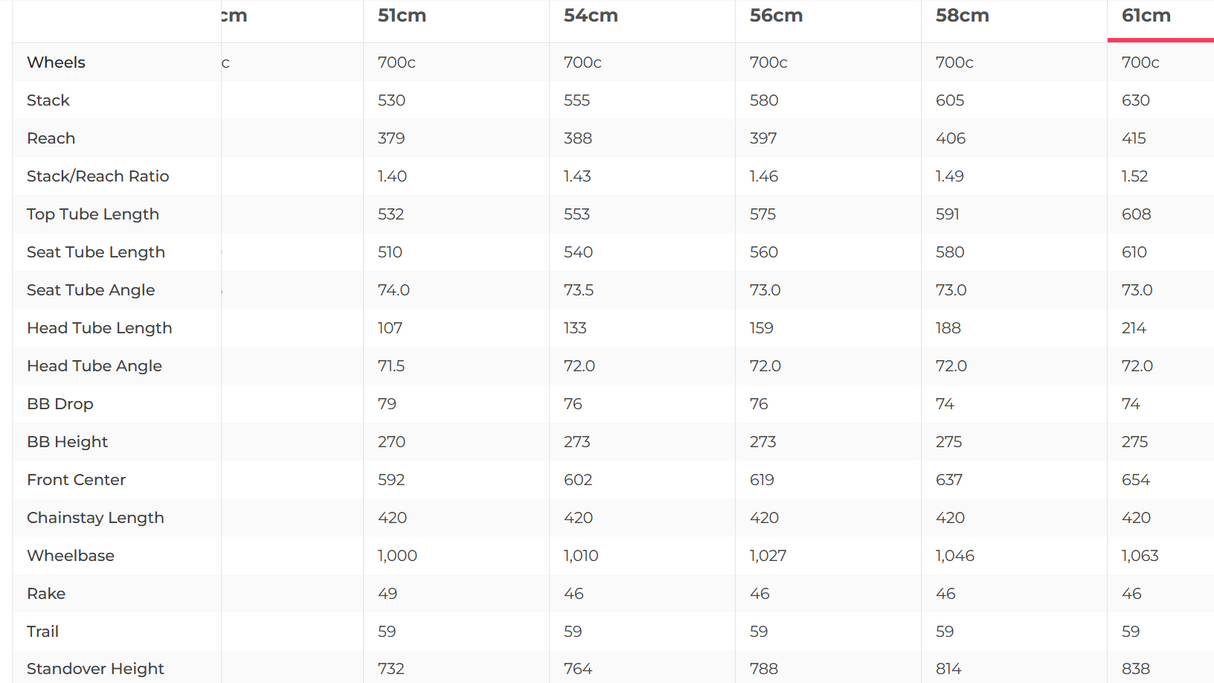
Task: Click the 56cm size column header
Action: 776,16
